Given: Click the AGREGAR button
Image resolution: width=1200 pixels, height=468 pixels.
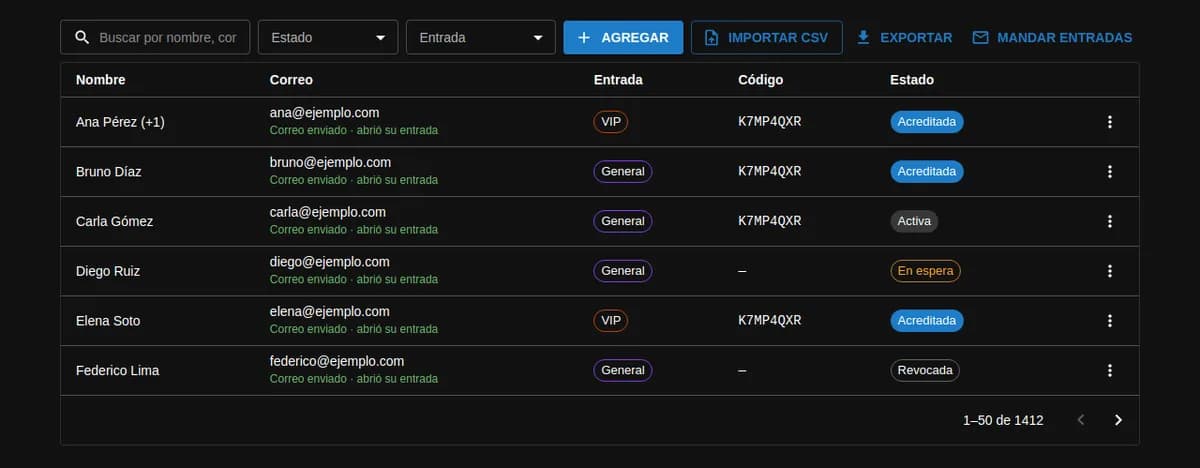Looking at the screenshot, I should tap(623, 37).
